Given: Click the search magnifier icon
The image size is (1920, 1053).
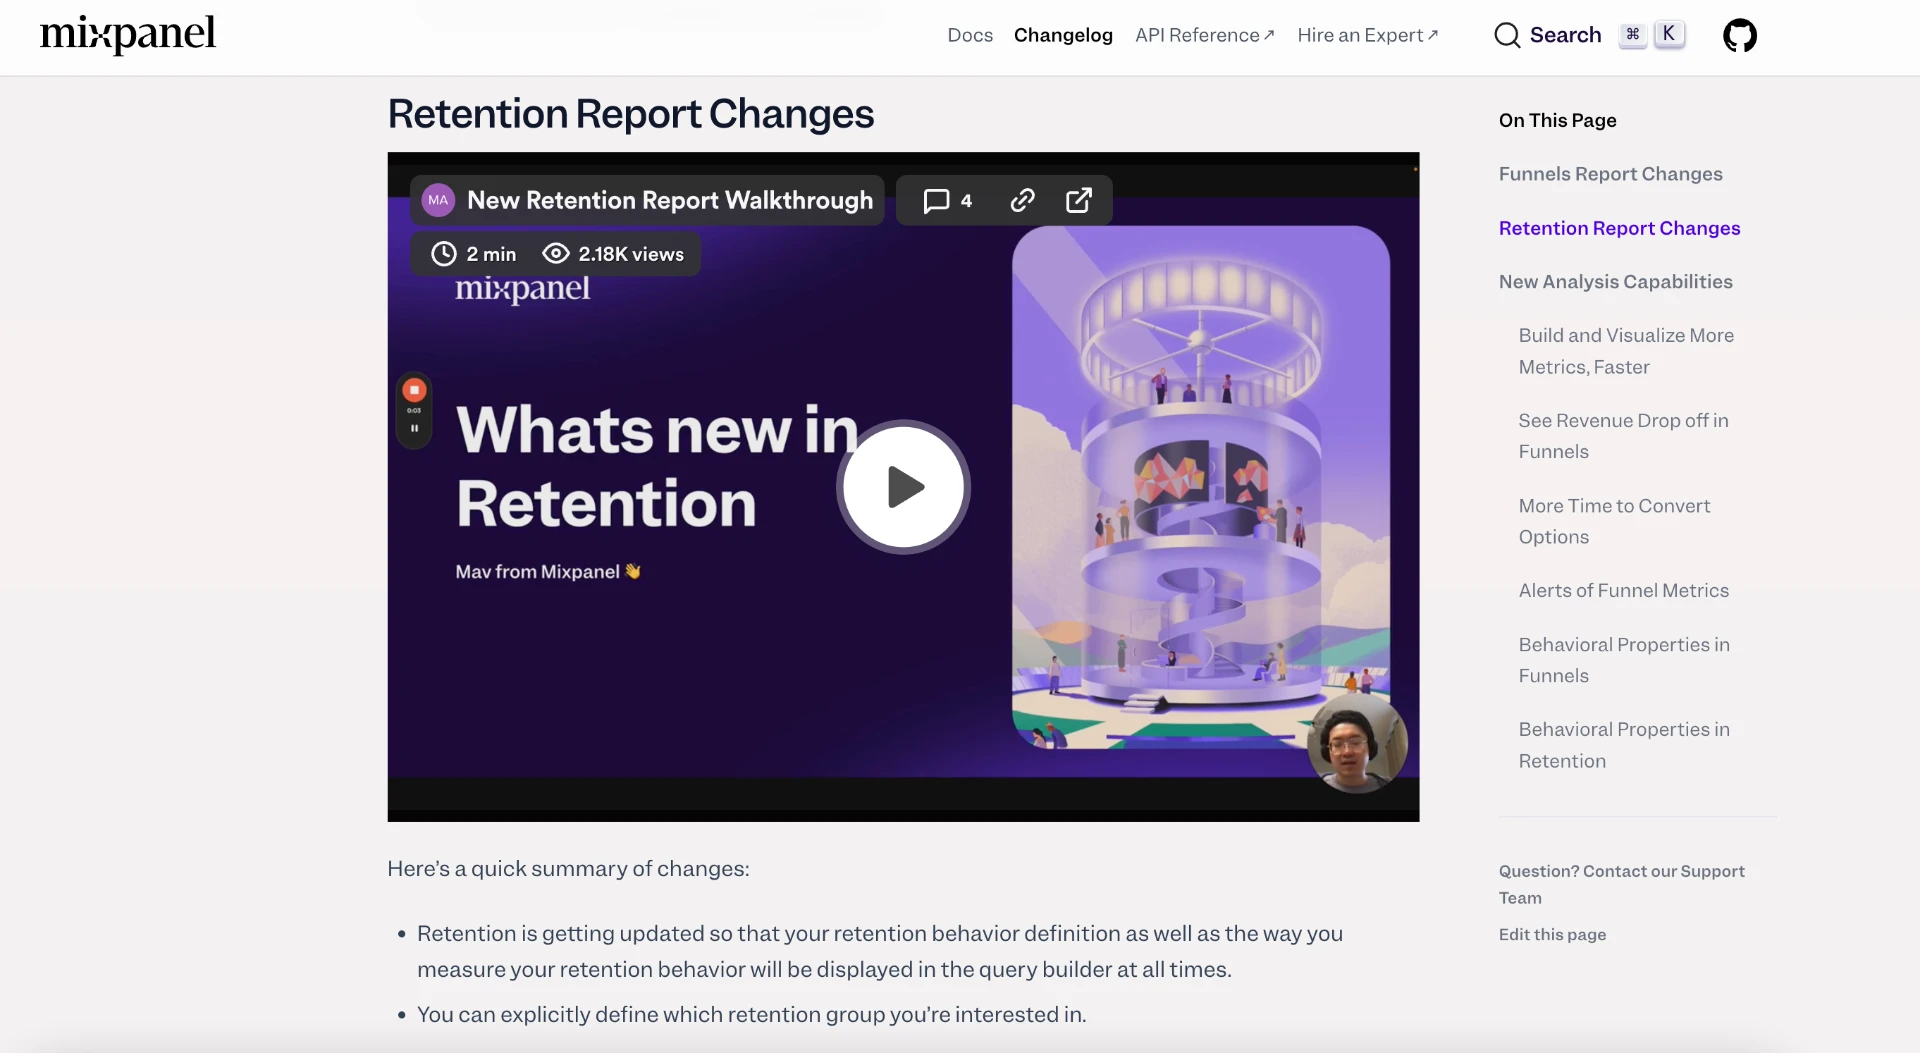Looking at the screenshot, I should pos(1508,34).
